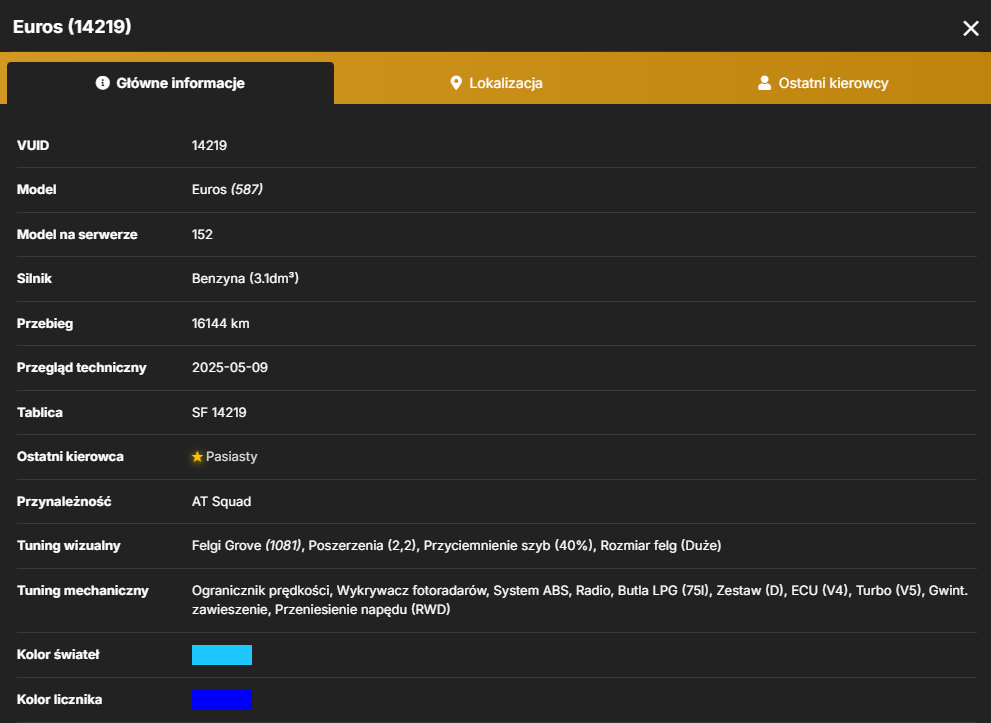The height and width of the screenshot is (723, 991).
Task: Switch to the Lokalizacja tab
Action: (x=496, y=83)
